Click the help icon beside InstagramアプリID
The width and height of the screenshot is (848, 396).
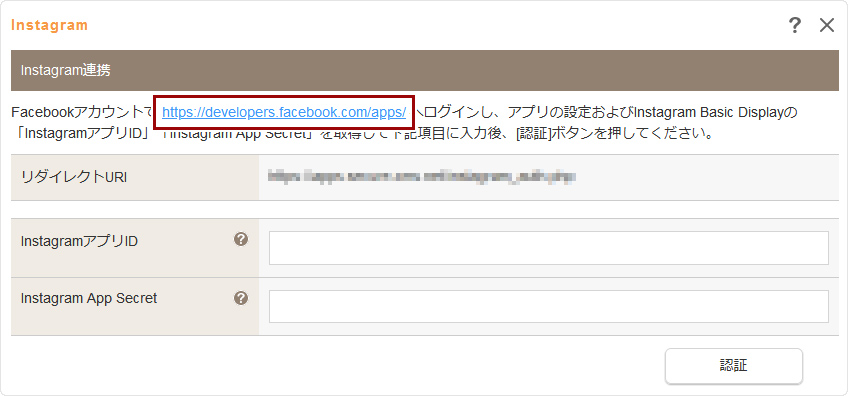(x=241, y=240)
